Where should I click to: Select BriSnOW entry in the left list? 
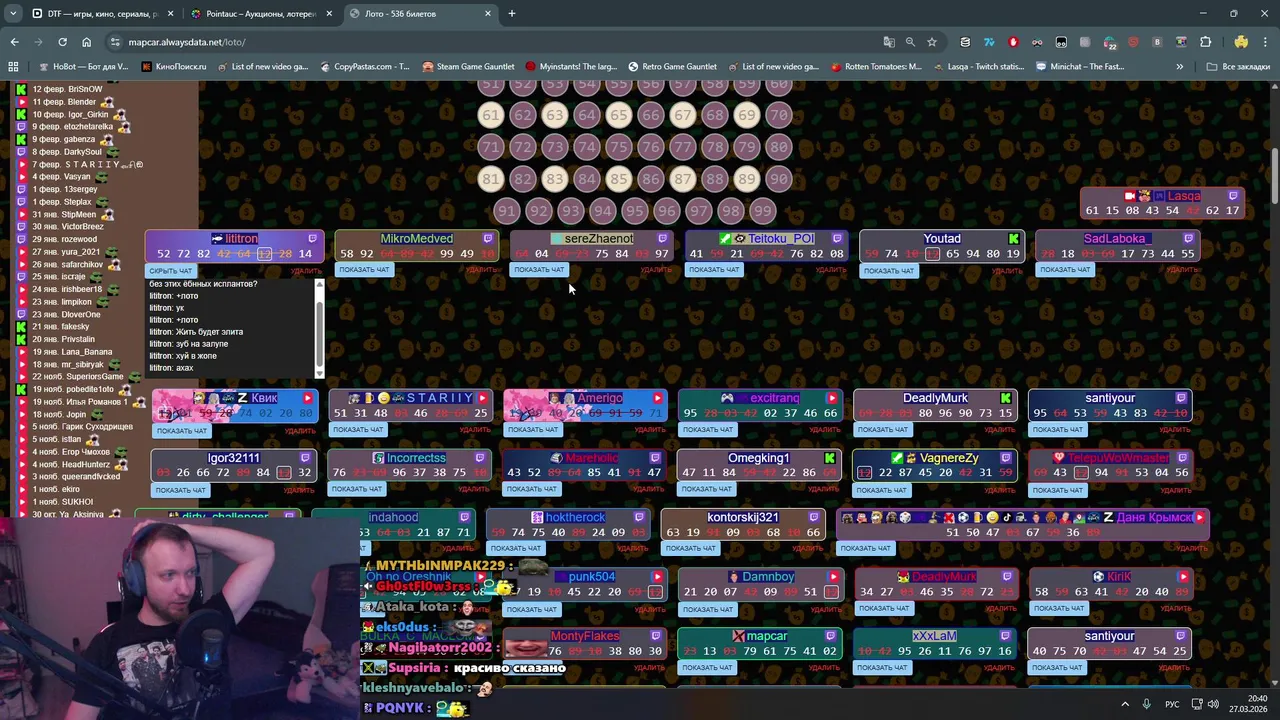tap(66, 89)
